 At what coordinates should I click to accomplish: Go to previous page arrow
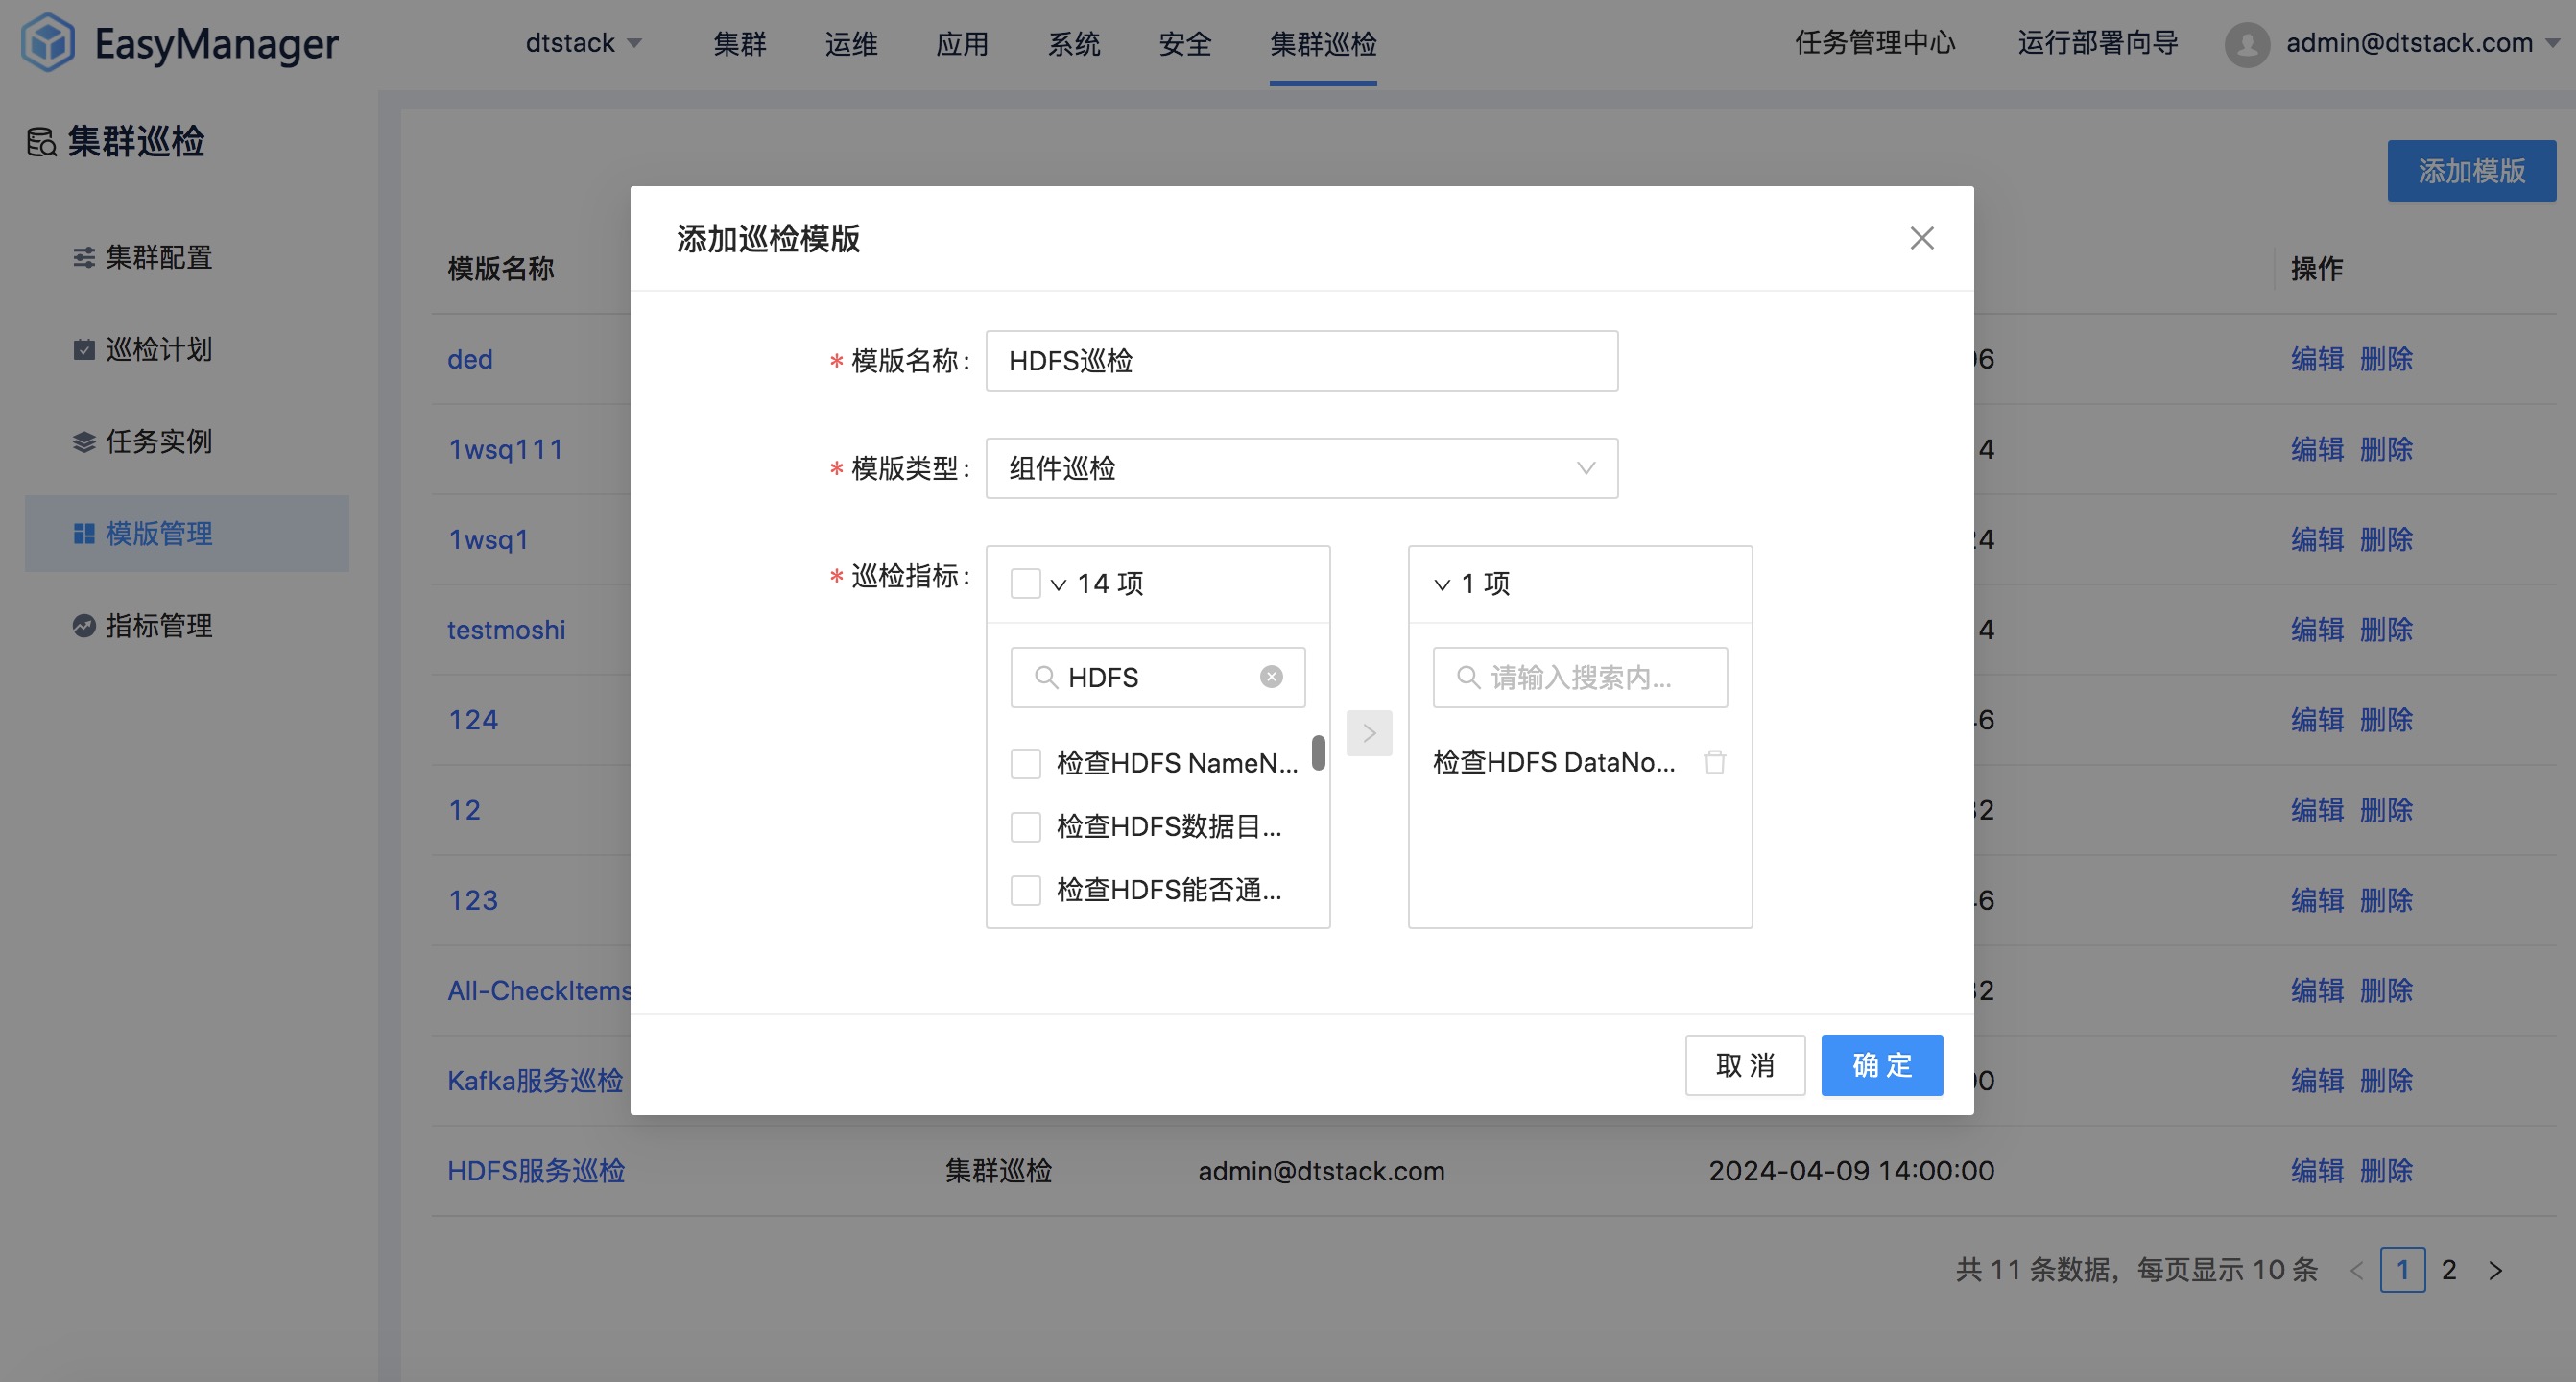point(2357,1270)
